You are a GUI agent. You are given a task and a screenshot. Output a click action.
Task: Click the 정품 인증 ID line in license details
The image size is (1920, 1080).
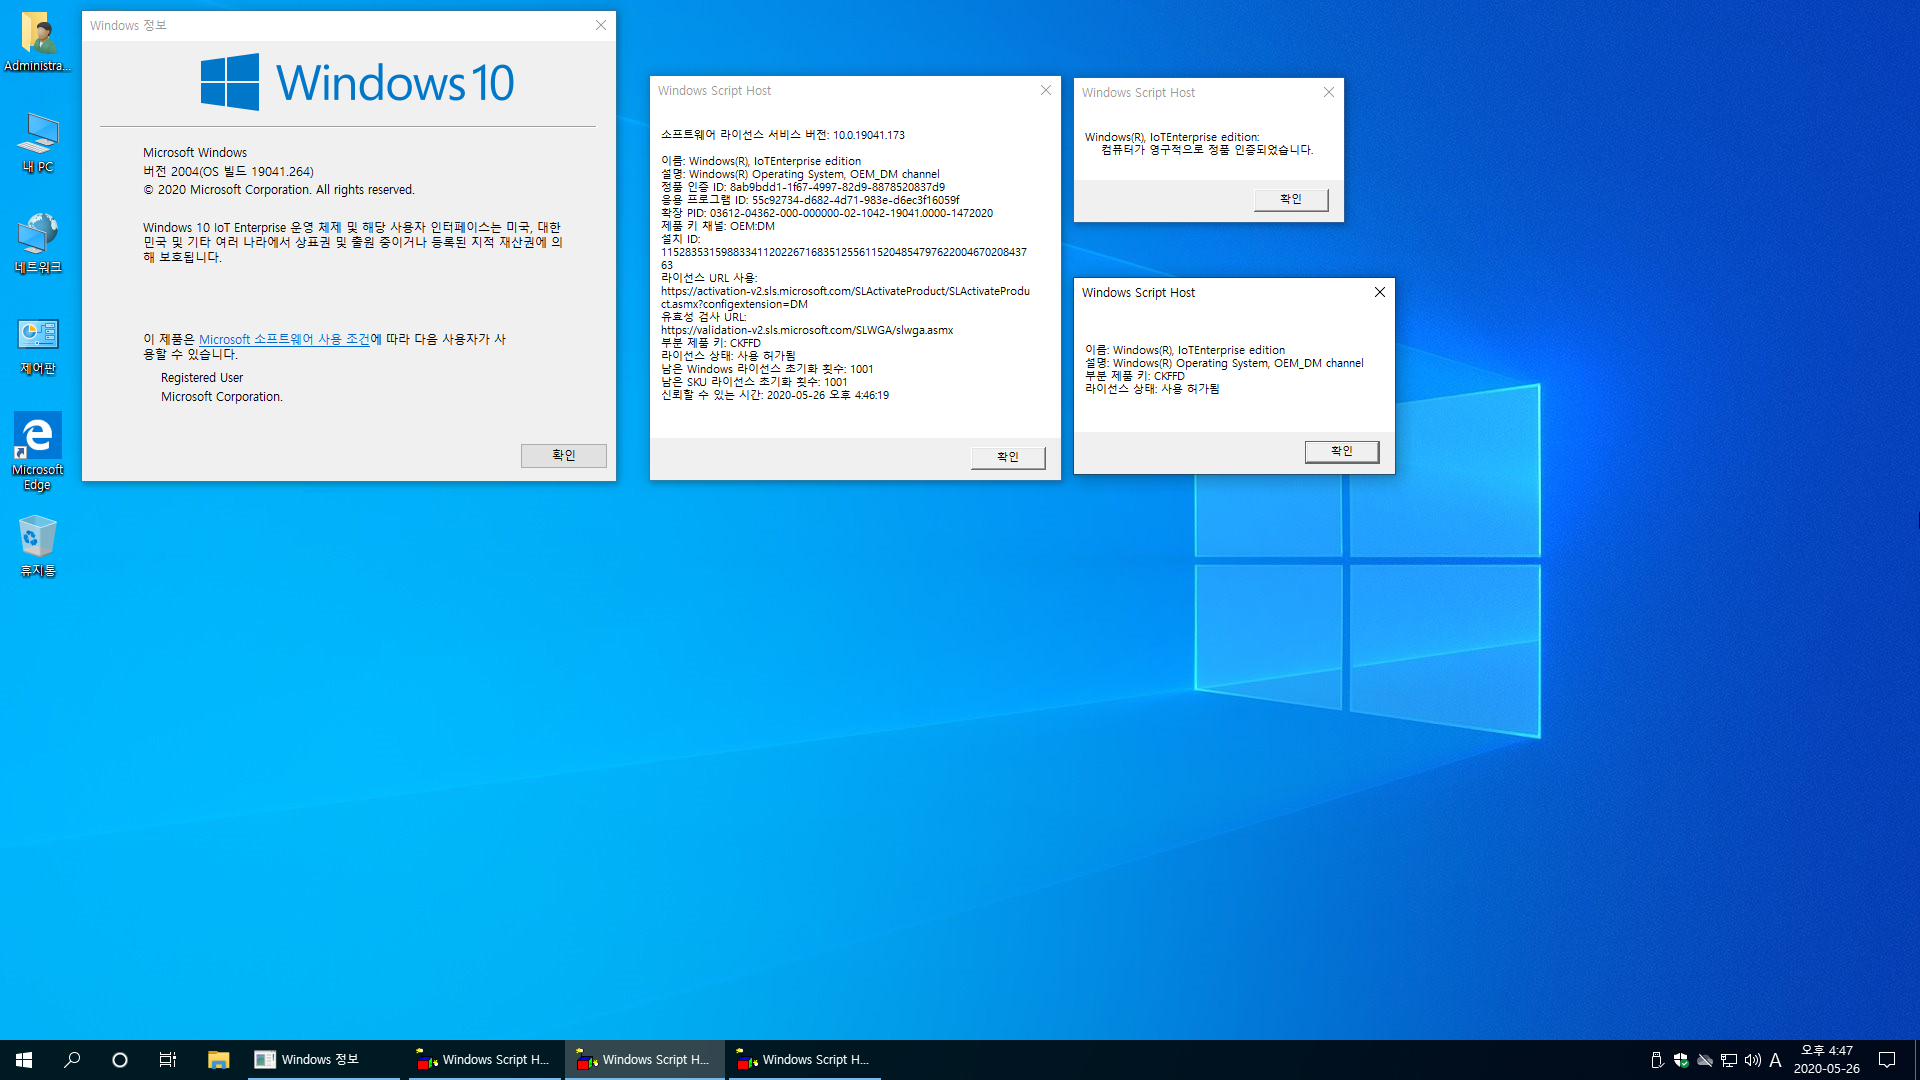[x=803, y=187]
